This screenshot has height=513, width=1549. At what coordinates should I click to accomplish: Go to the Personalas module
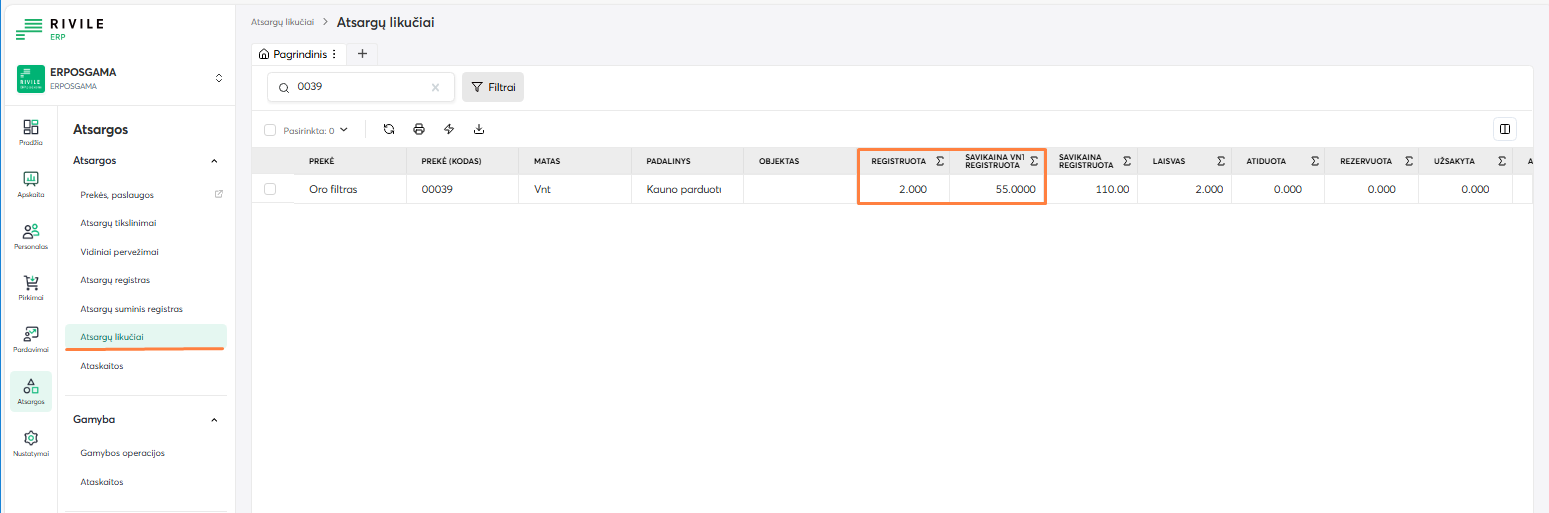click(31, 236)
